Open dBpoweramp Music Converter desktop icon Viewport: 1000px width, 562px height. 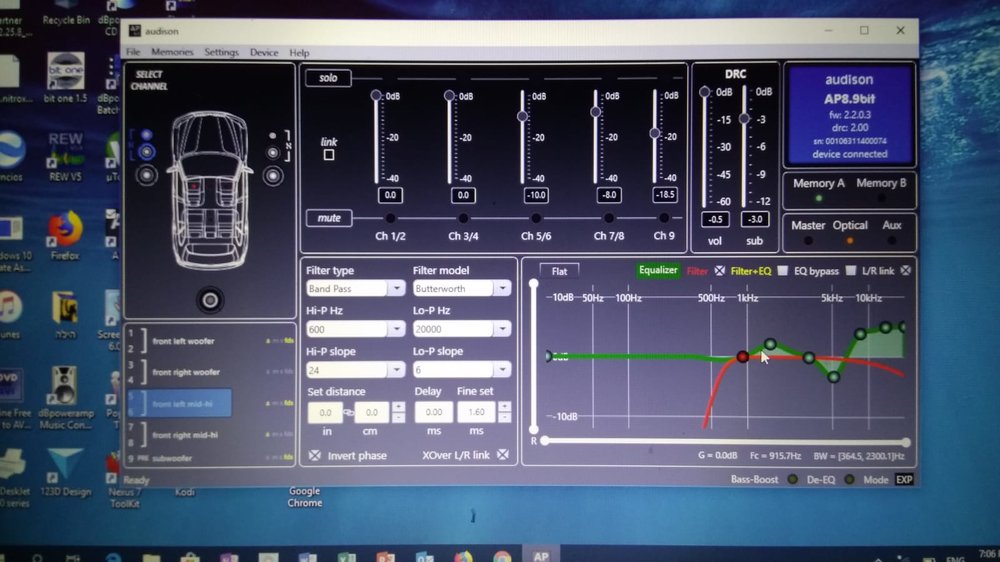(65, 397)
